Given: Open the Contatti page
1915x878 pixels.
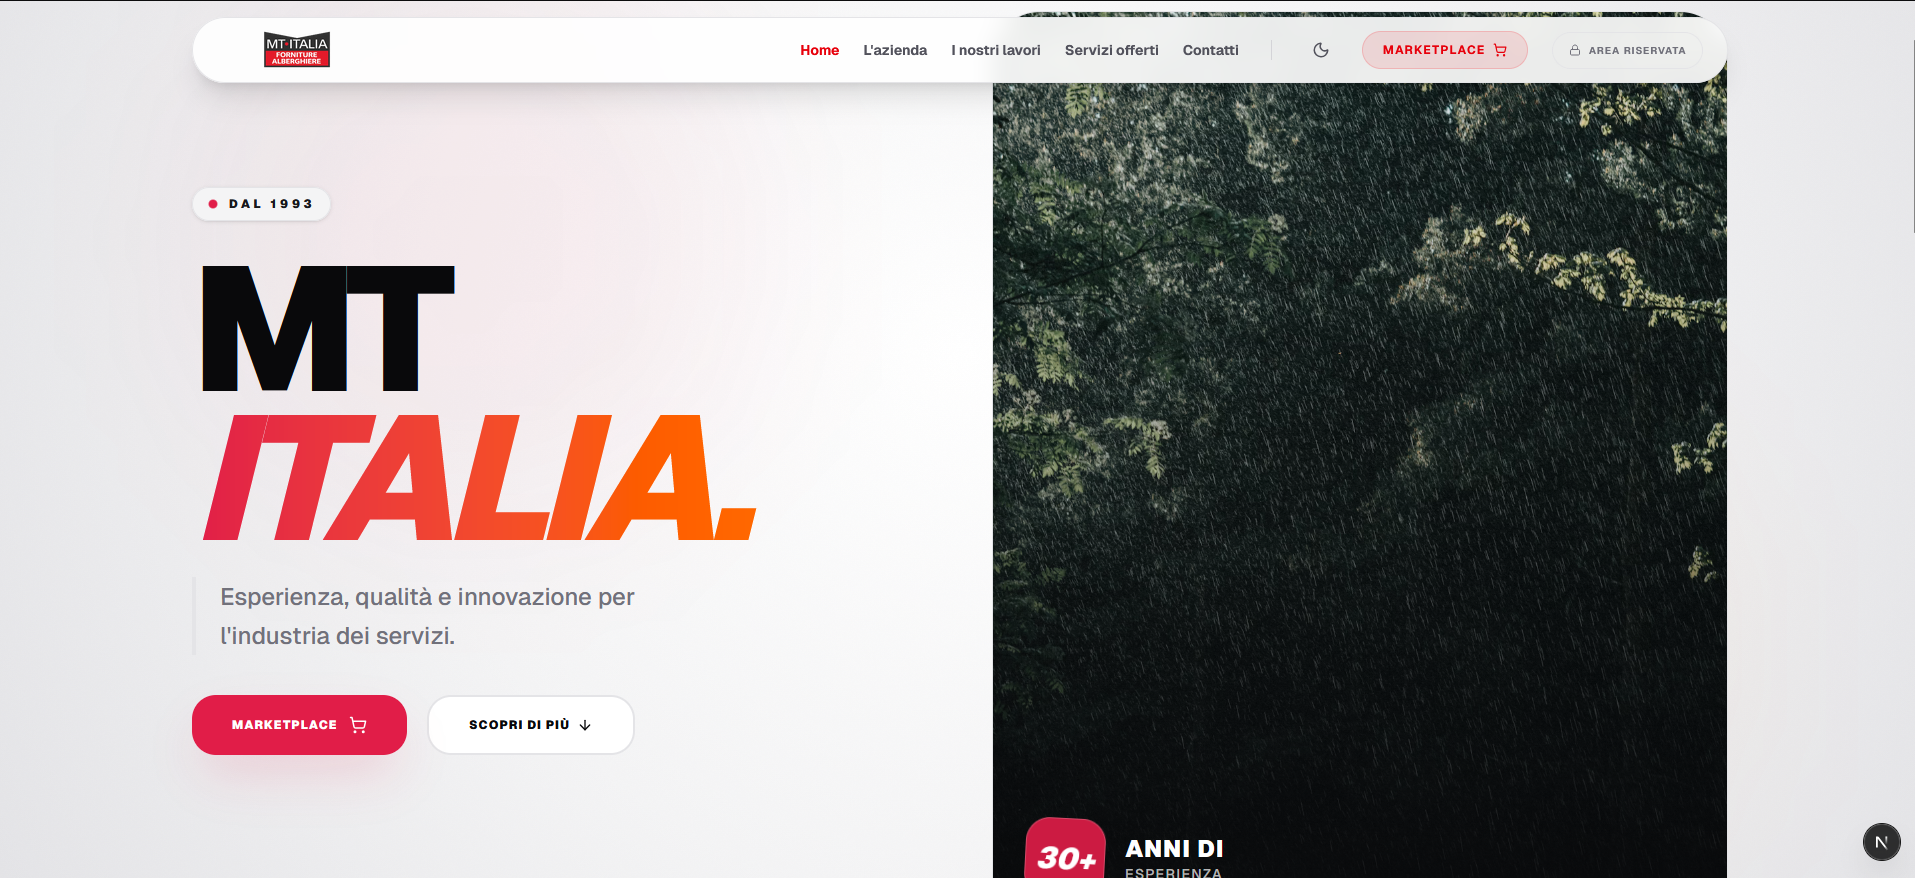Looking at the screenshot, I should (x=1210, y=50).
